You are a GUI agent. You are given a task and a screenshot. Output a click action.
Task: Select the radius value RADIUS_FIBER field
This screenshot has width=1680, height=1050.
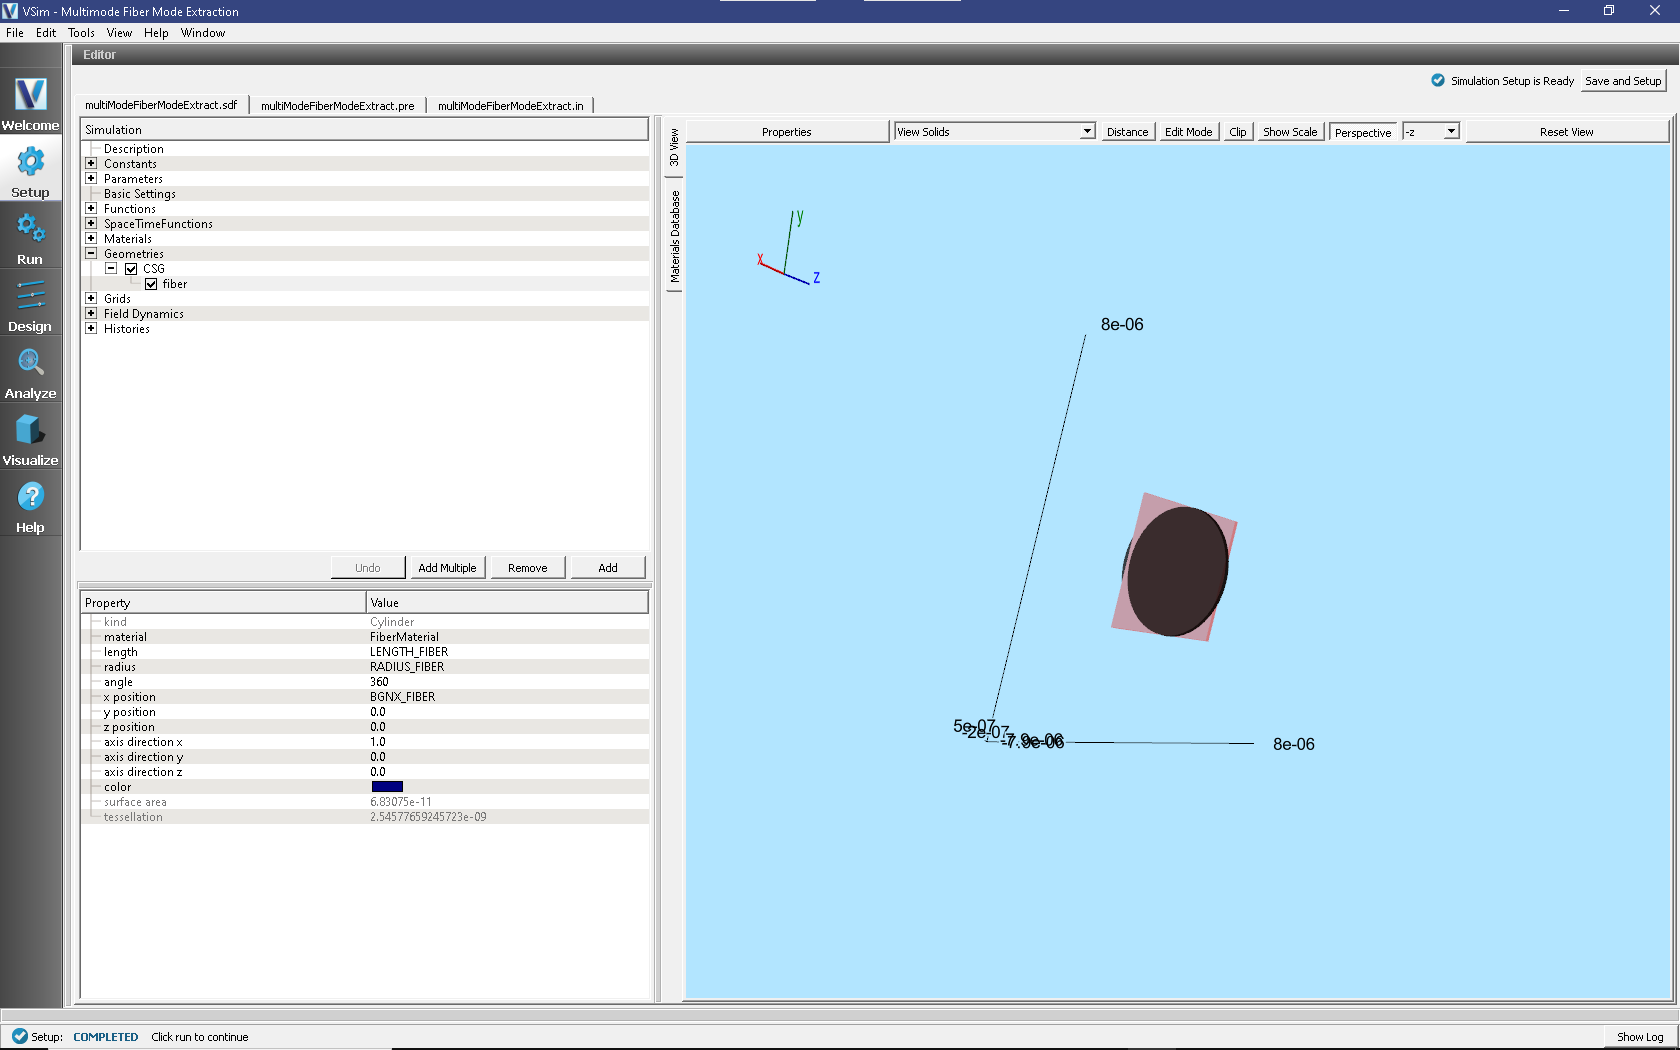[x=407, y=667]
